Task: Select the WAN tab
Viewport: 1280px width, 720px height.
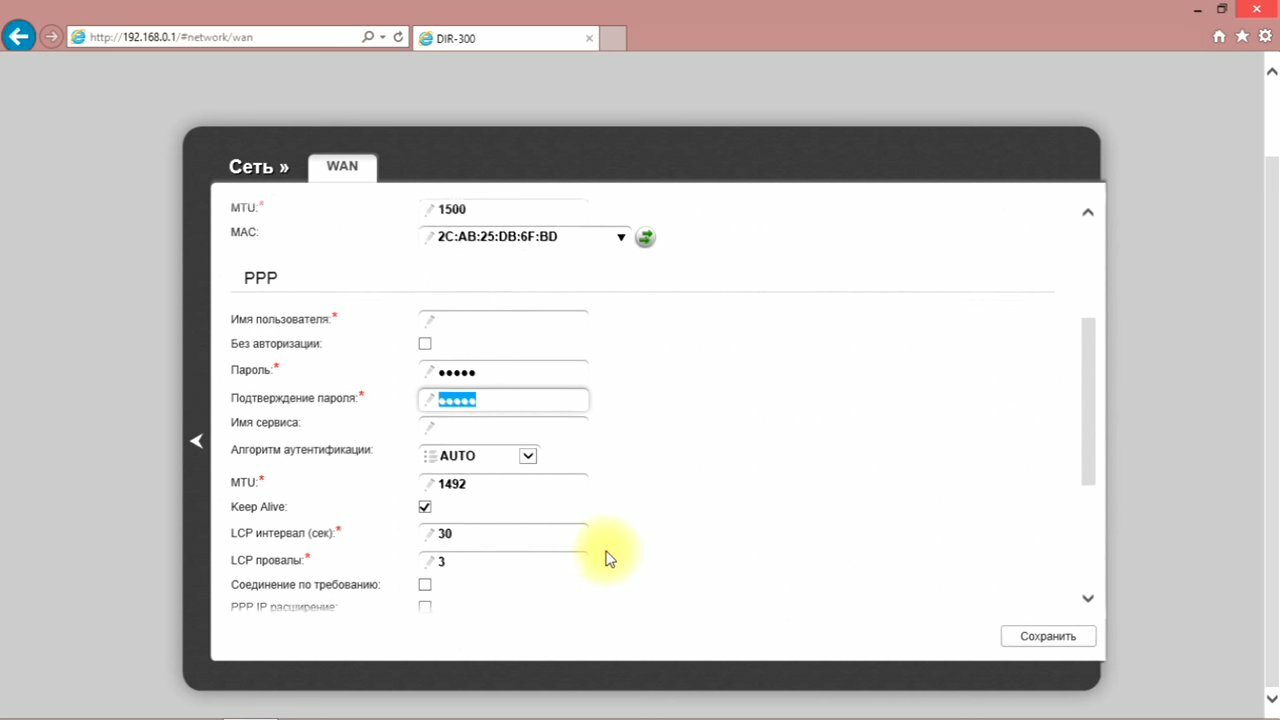Action: click(x=342, y=166)
